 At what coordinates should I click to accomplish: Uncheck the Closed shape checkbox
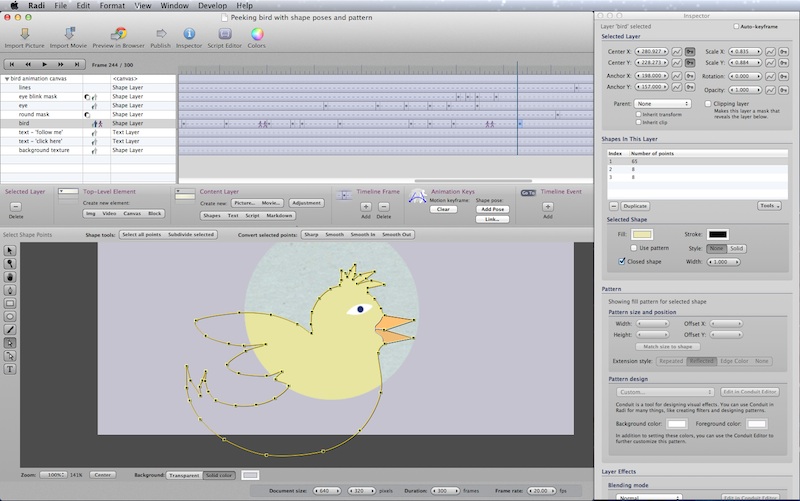[x=621, y=261]
